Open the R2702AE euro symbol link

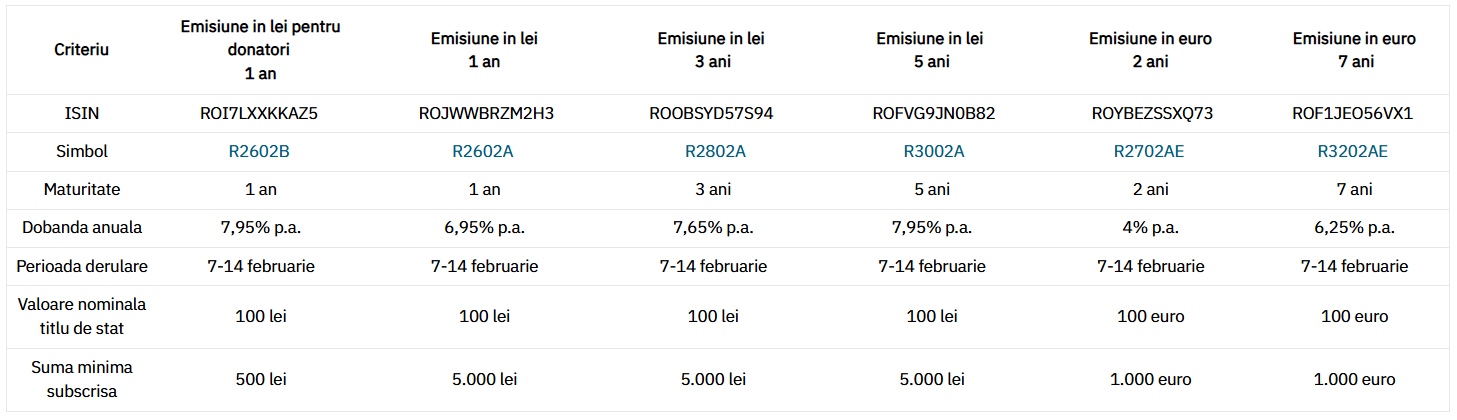(1152, 152)
